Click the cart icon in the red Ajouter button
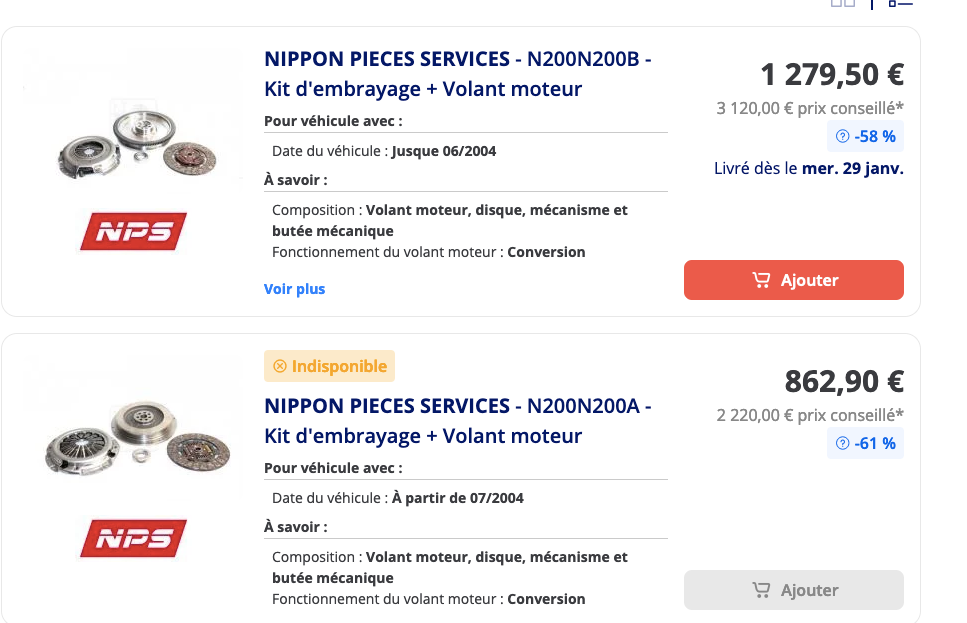The image size is (967, 623). pyautogui.click(x=762, y=280)
